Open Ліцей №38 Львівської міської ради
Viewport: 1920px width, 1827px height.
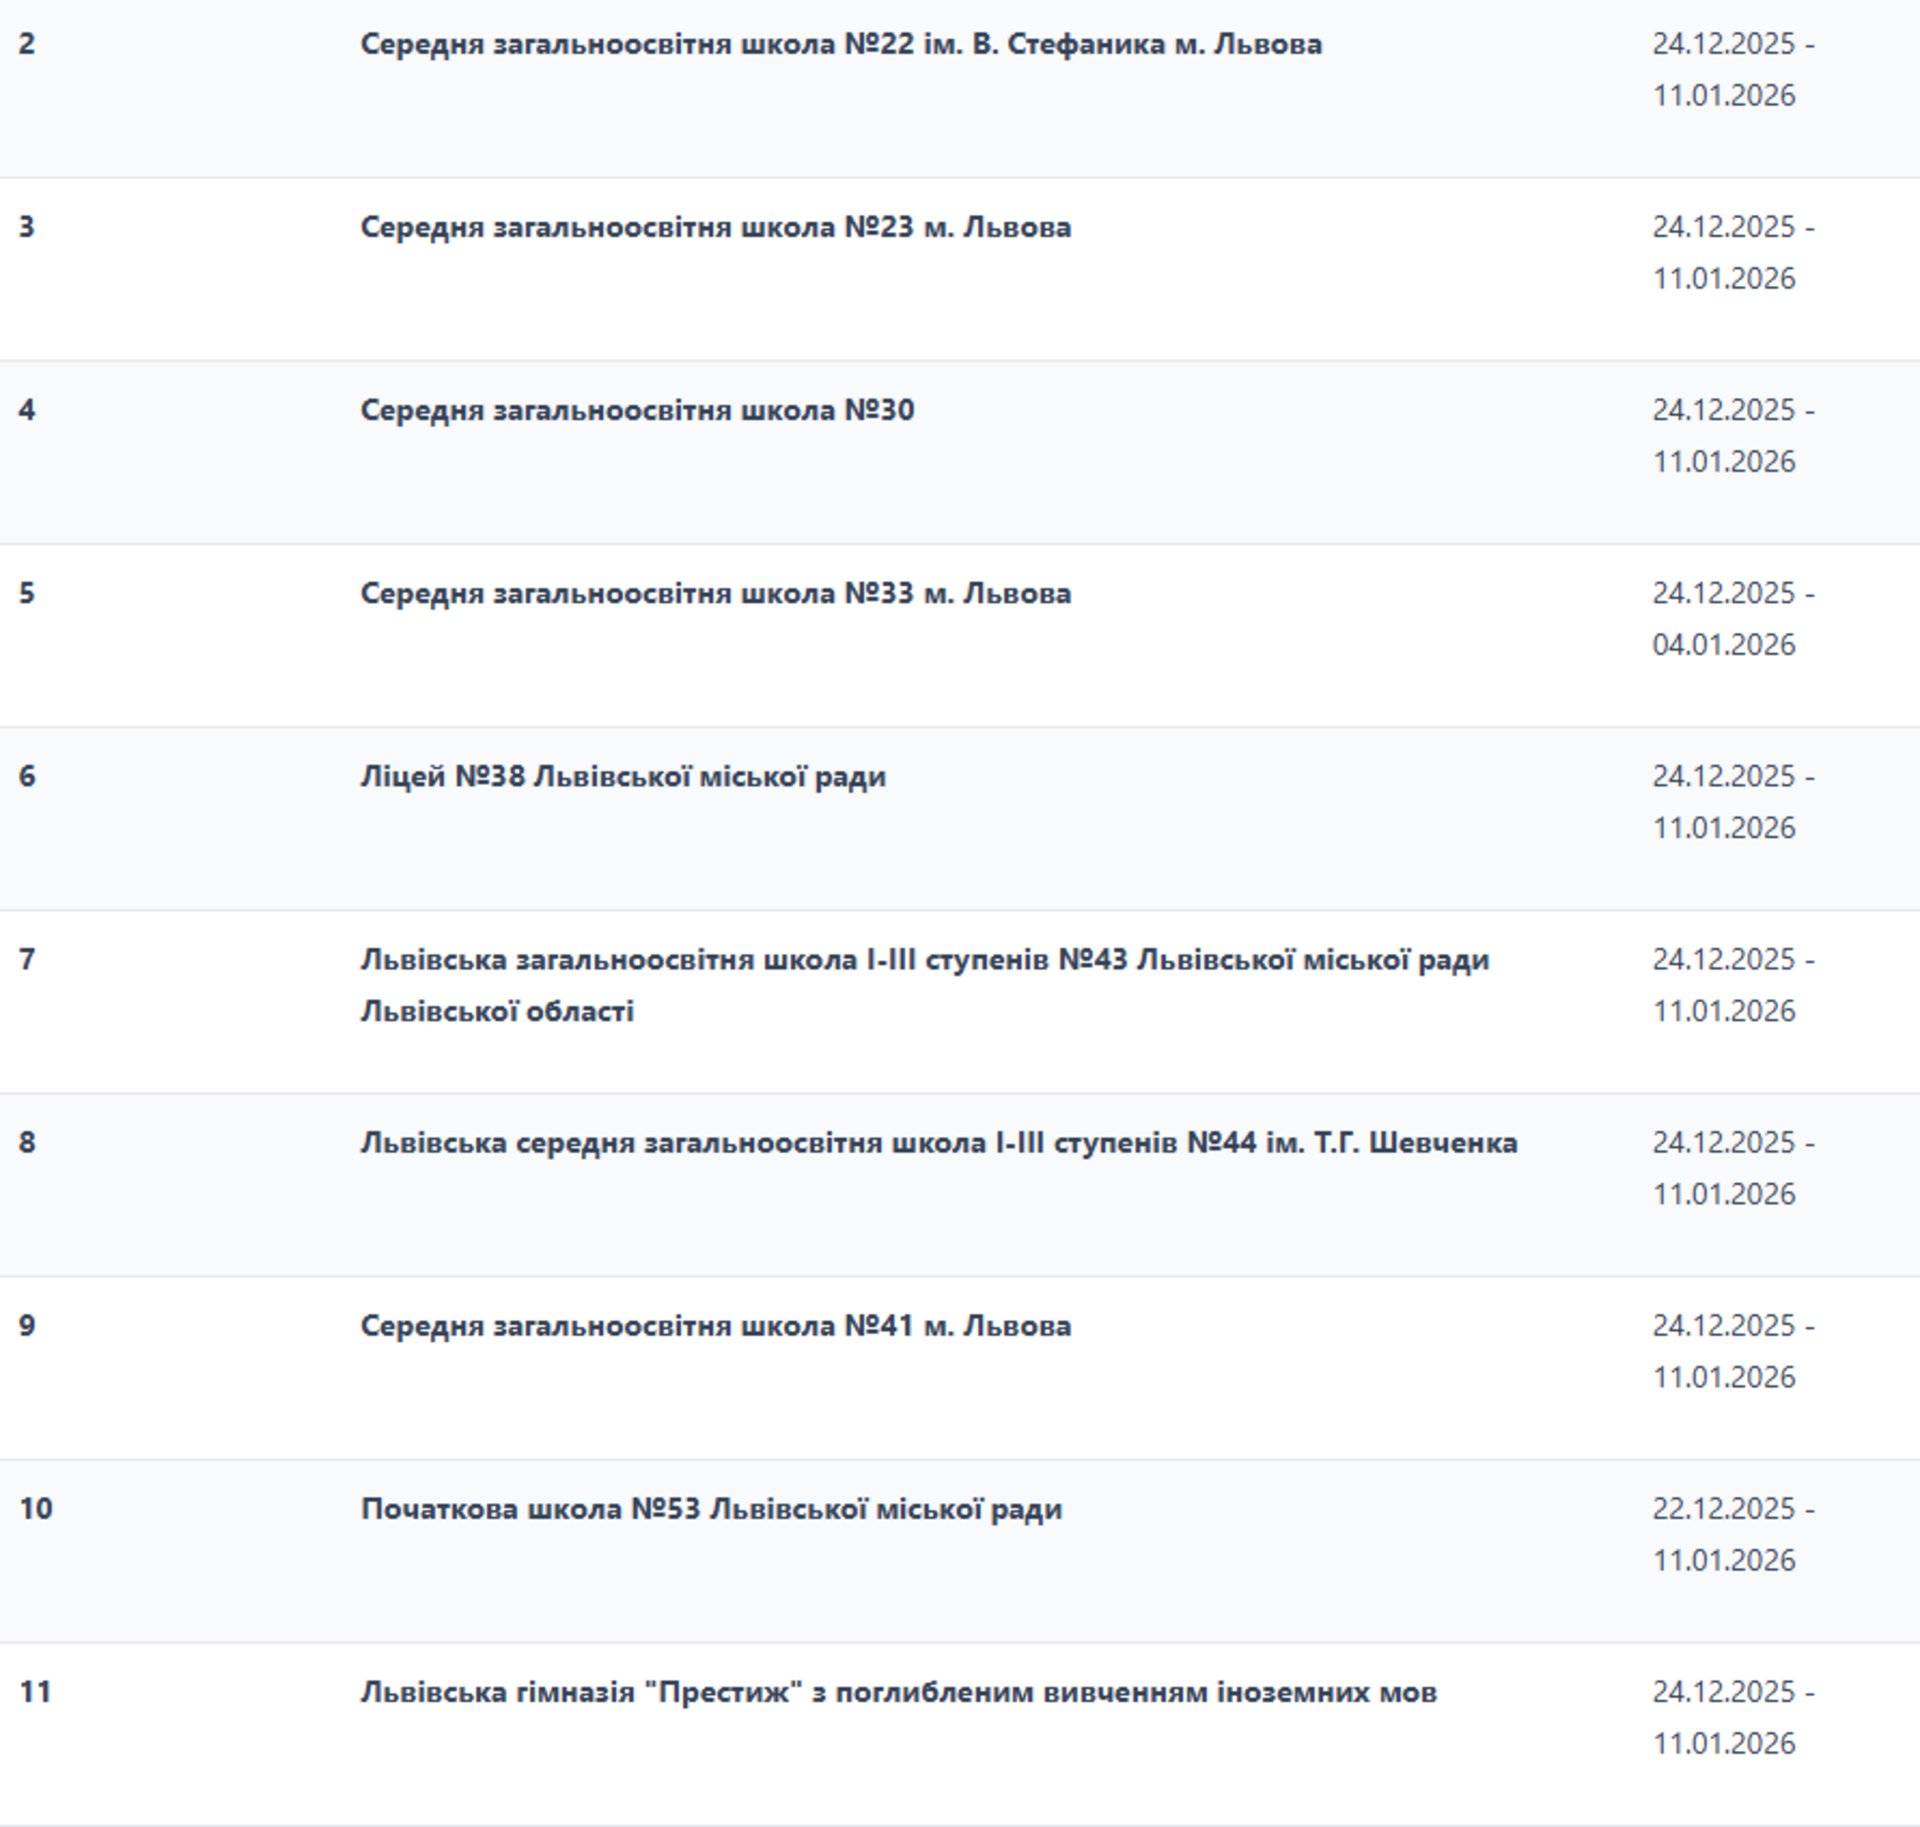tap(623, 776)
